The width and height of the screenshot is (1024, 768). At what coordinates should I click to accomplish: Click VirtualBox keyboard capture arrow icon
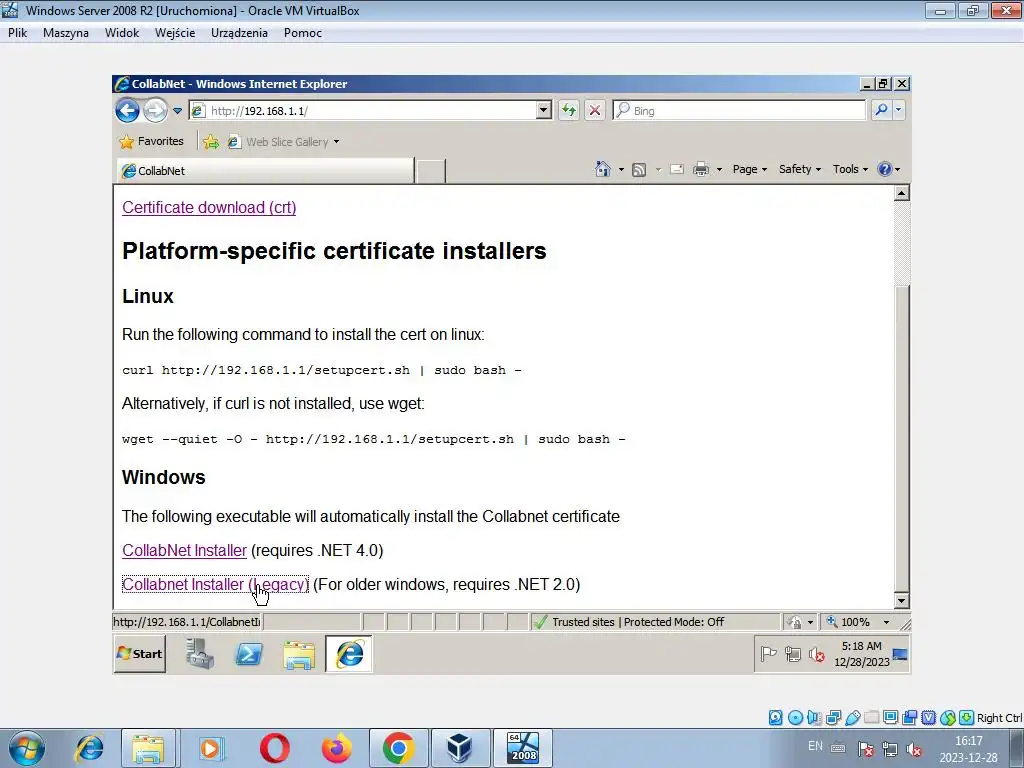click(967, 718)
